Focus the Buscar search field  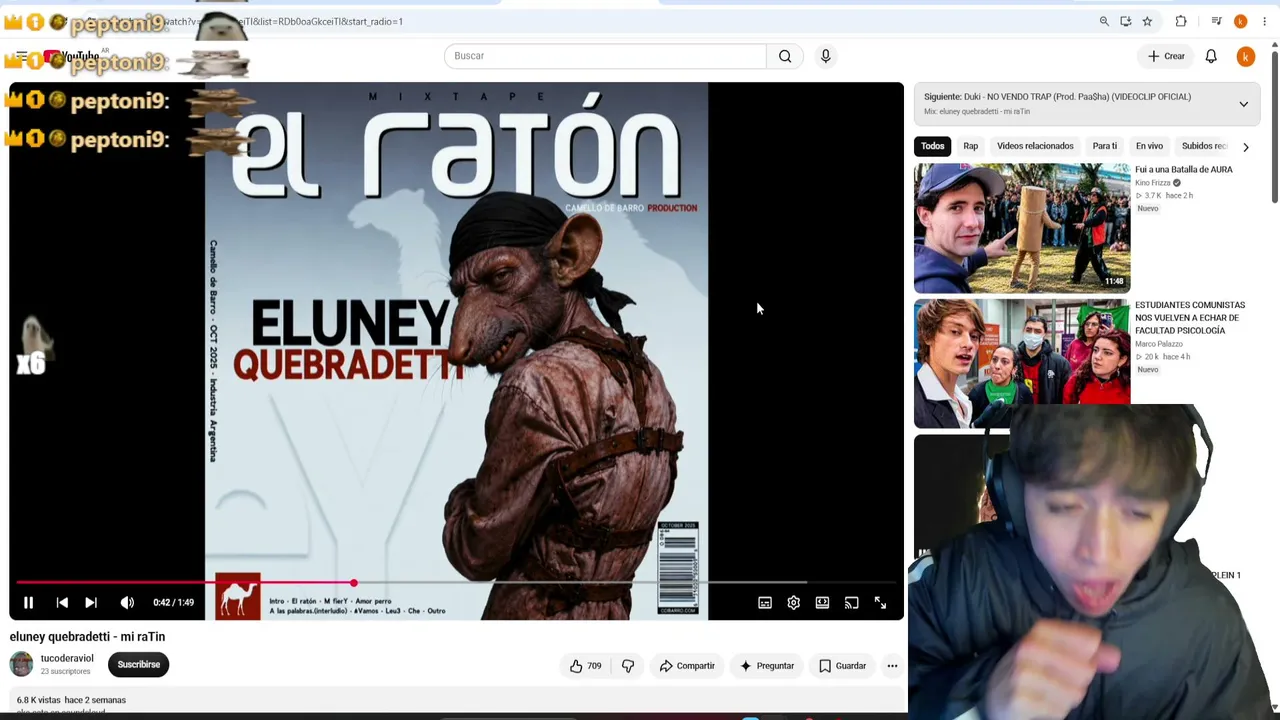click(605, 56)
